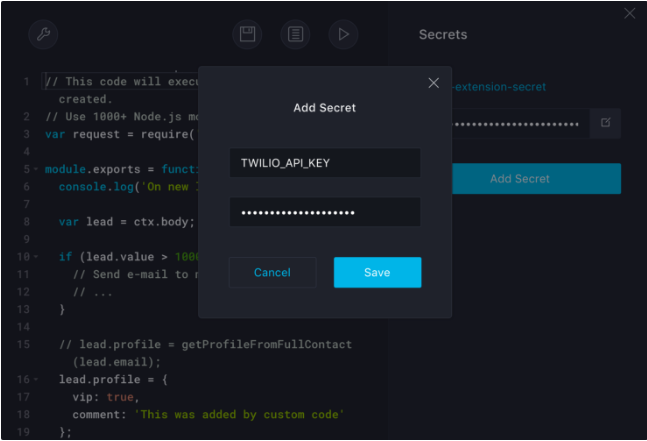
Task: Collapse the fold arrow on line 10
Action: click(36, 257)
